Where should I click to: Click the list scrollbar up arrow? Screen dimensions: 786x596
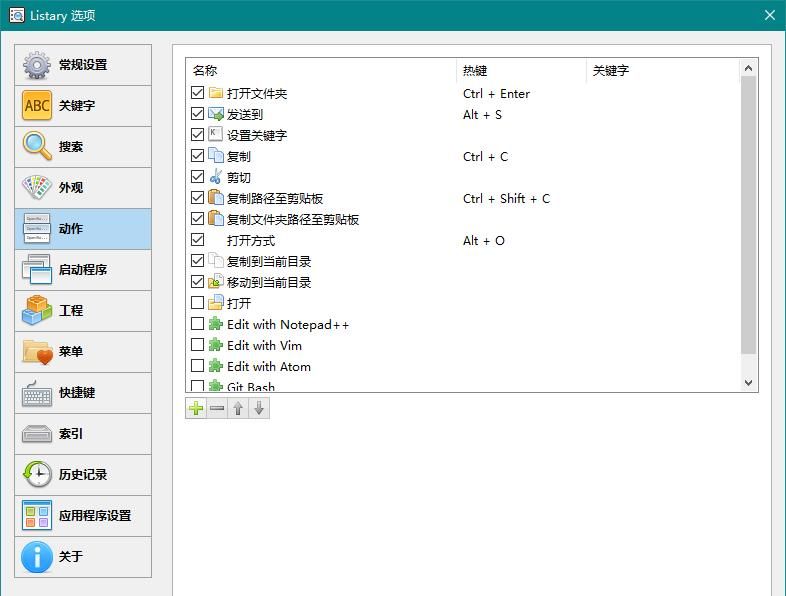coord(748,68)
